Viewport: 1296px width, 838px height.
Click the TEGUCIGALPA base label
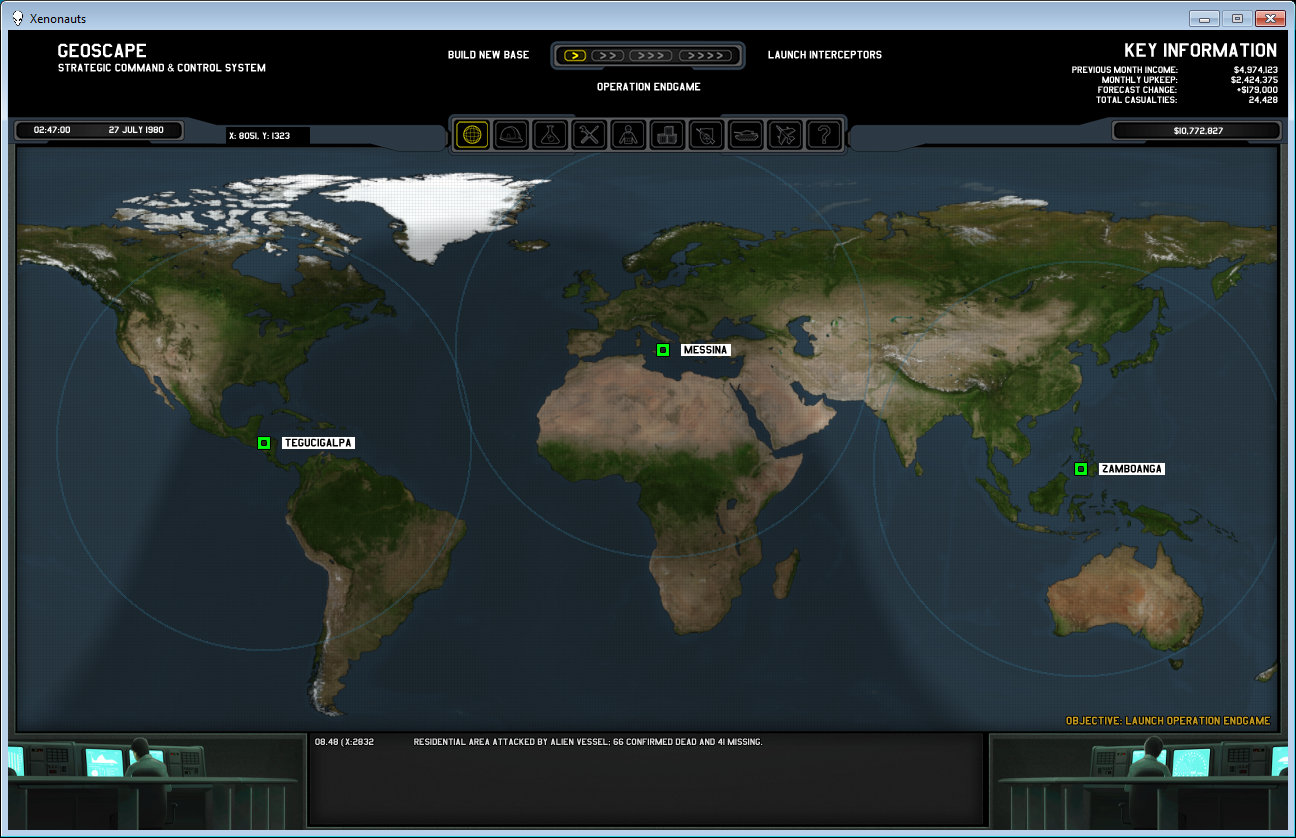(x=318, y=443)
